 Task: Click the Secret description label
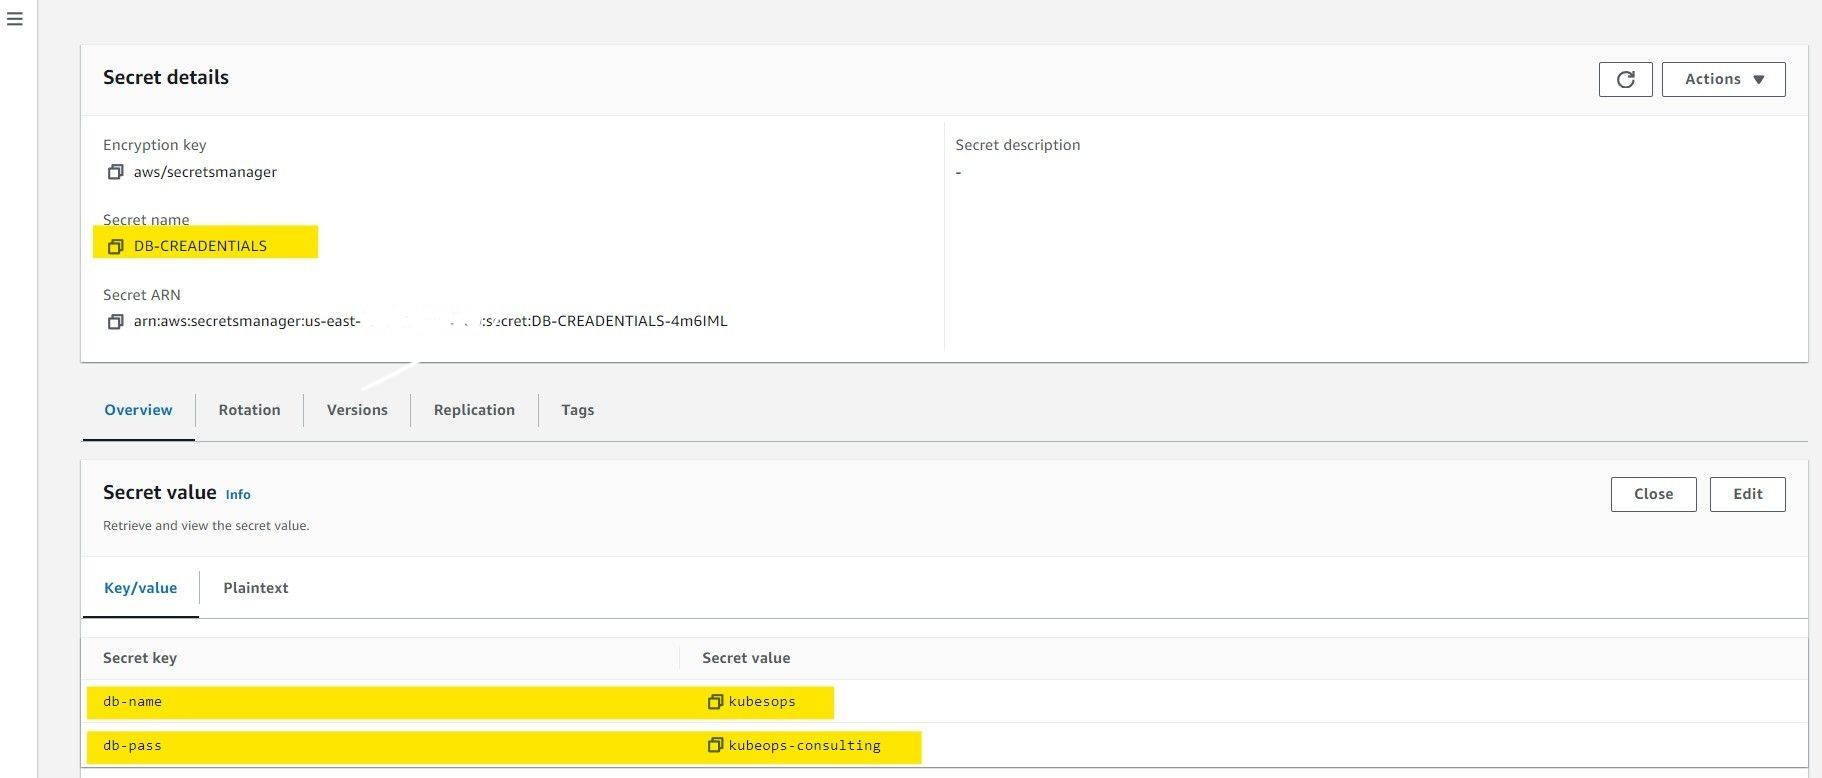1018,145
